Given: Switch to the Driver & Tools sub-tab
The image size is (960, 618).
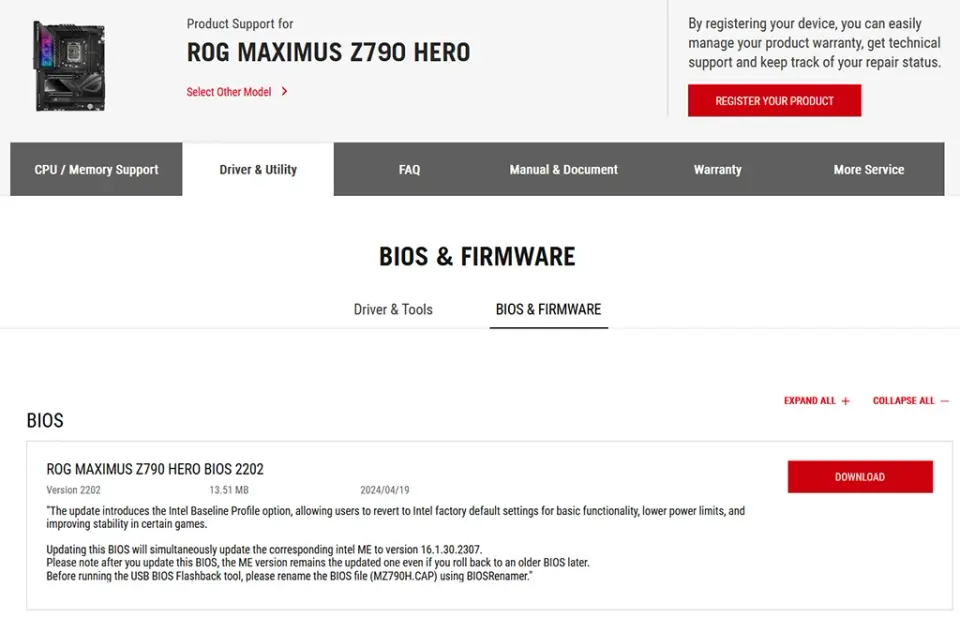Looking at the screenshot, I should tap(393, 310).
